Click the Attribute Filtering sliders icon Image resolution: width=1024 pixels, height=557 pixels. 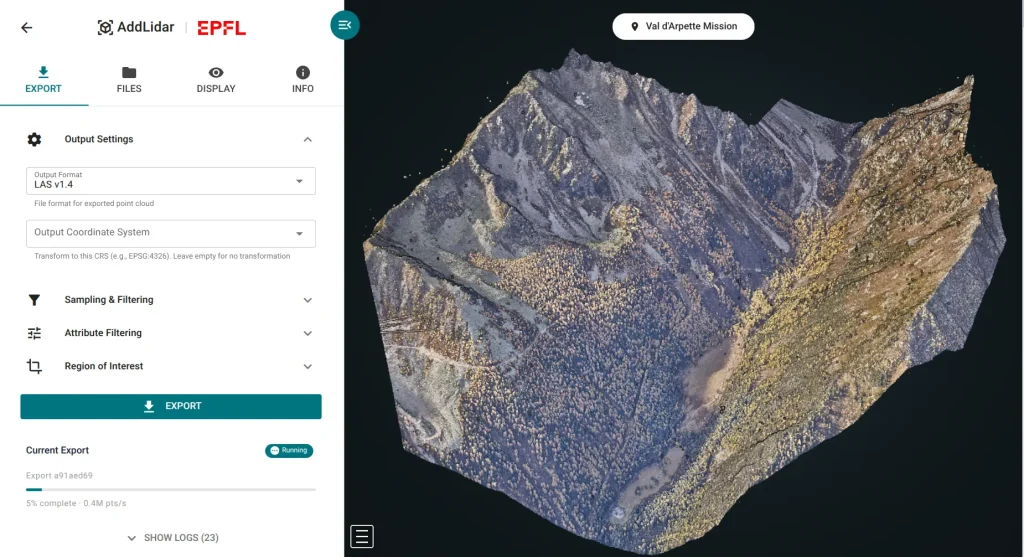click(x=34, y=333)
